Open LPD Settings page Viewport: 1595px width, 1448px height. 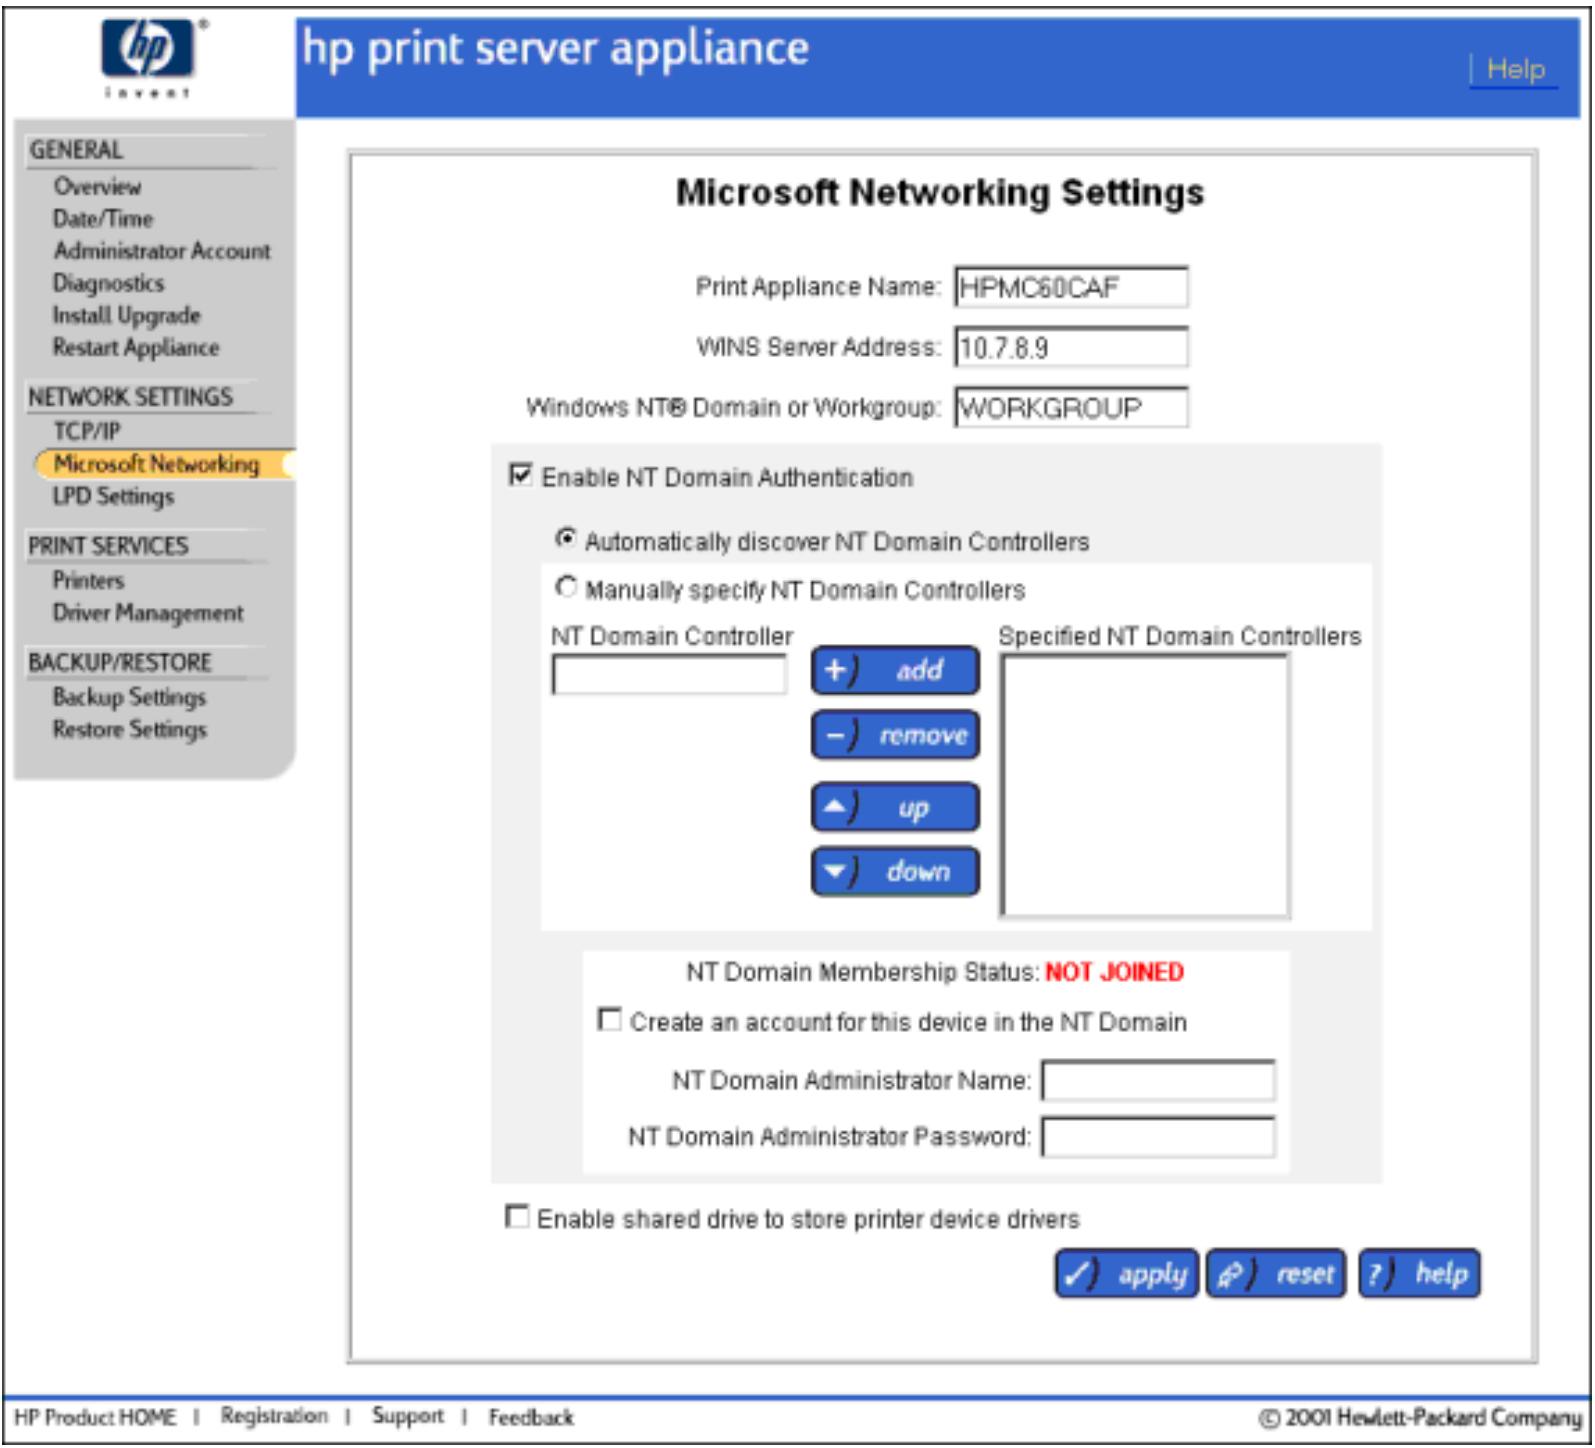tap(113, 497)
